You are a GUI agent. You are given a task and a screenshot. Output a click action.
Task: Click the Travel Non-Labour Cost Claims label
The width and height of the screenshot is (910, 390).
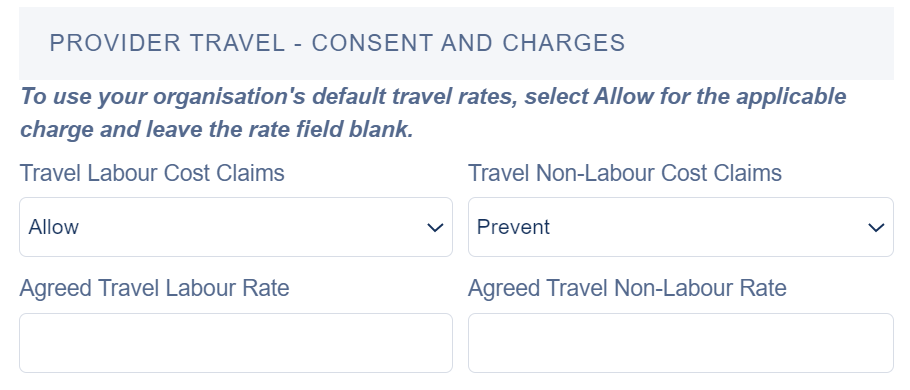click(x=625, y=173)
